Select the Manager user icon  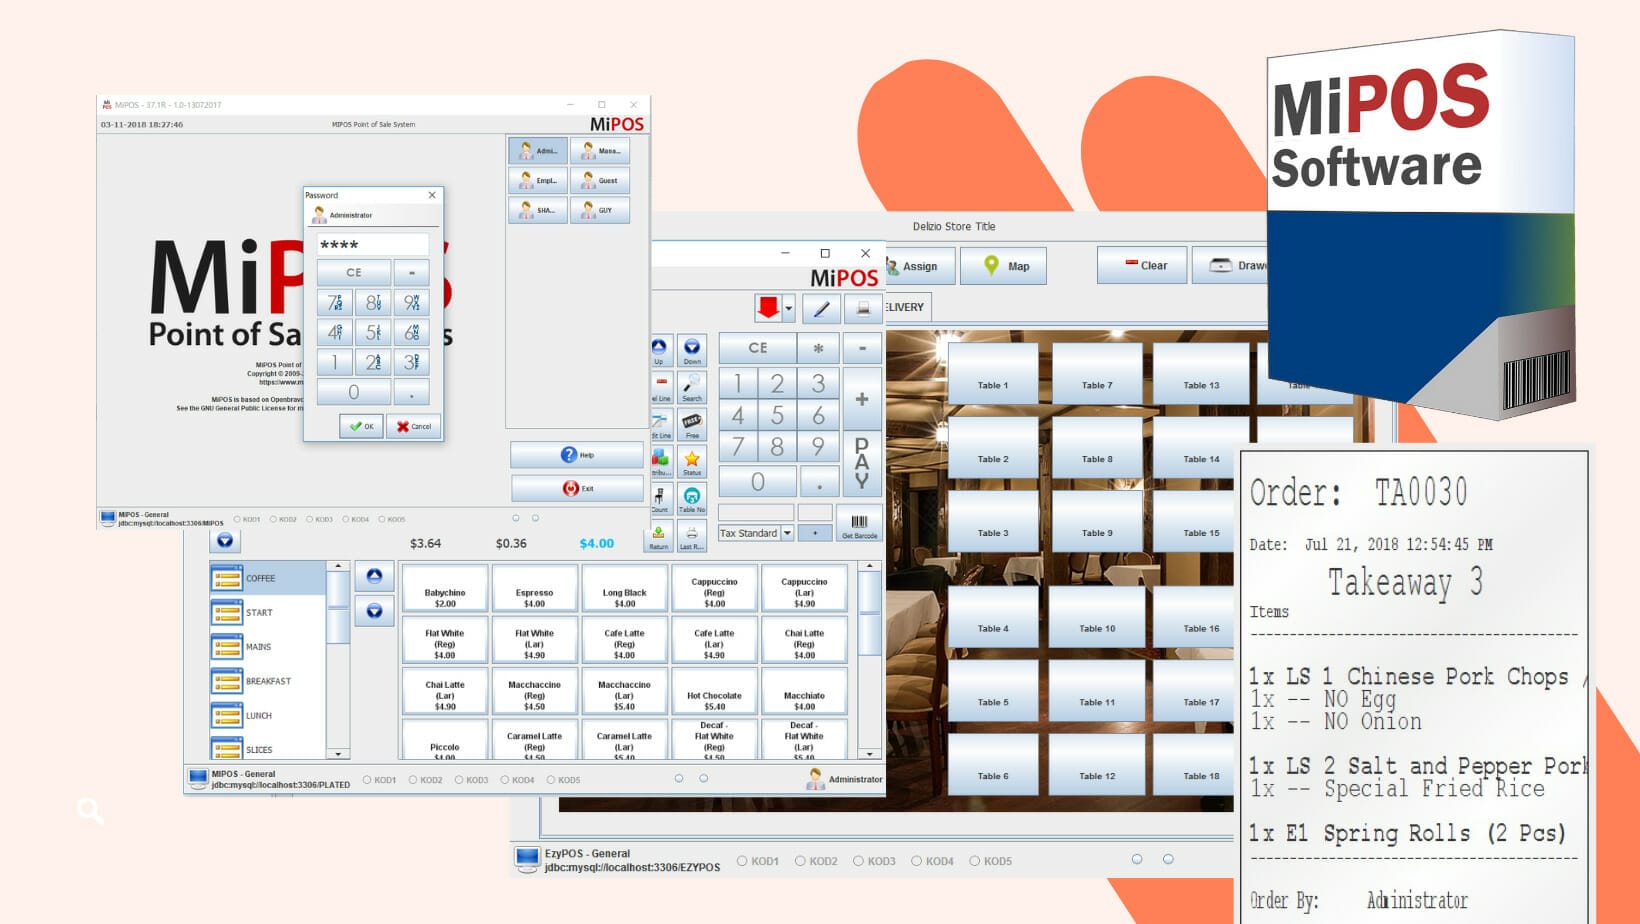pos(600,151)
